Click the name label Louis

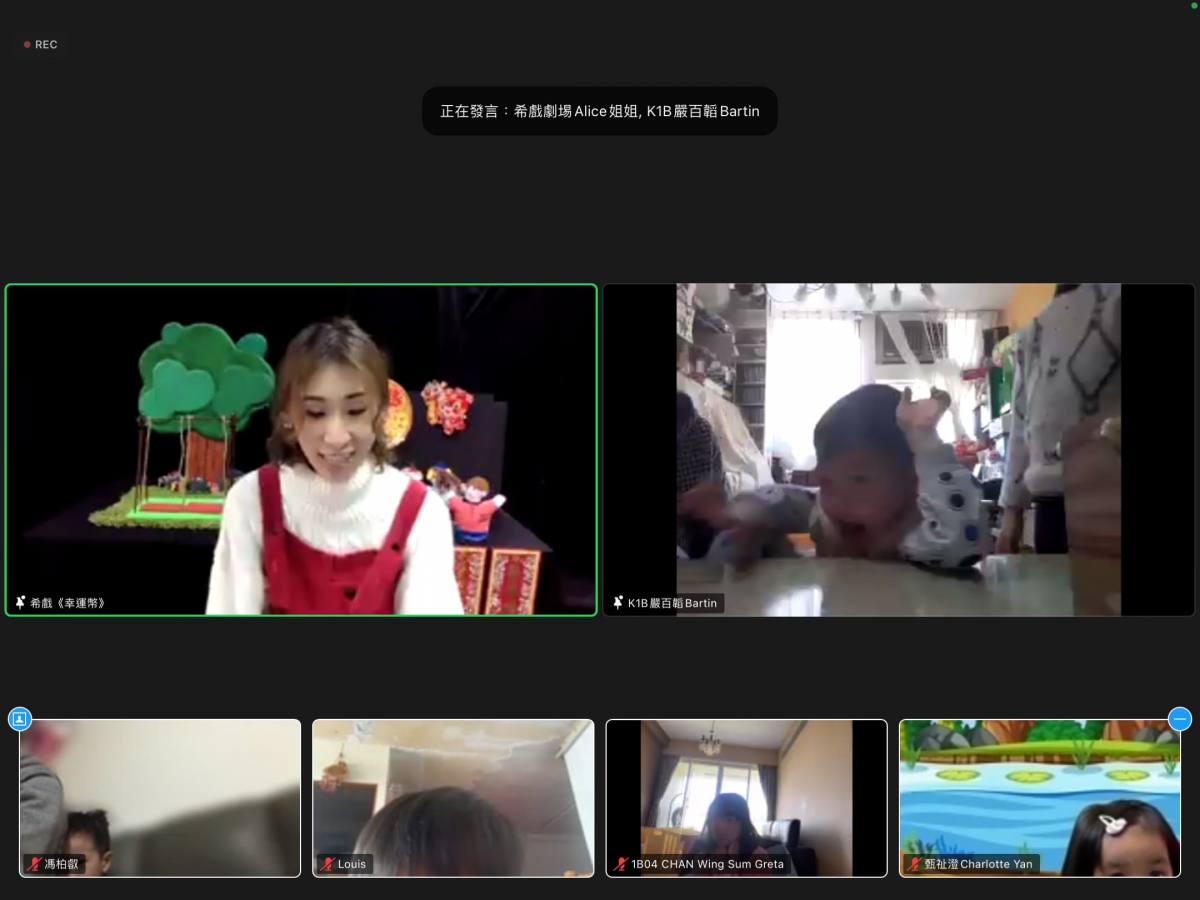[x=352, y=864]
